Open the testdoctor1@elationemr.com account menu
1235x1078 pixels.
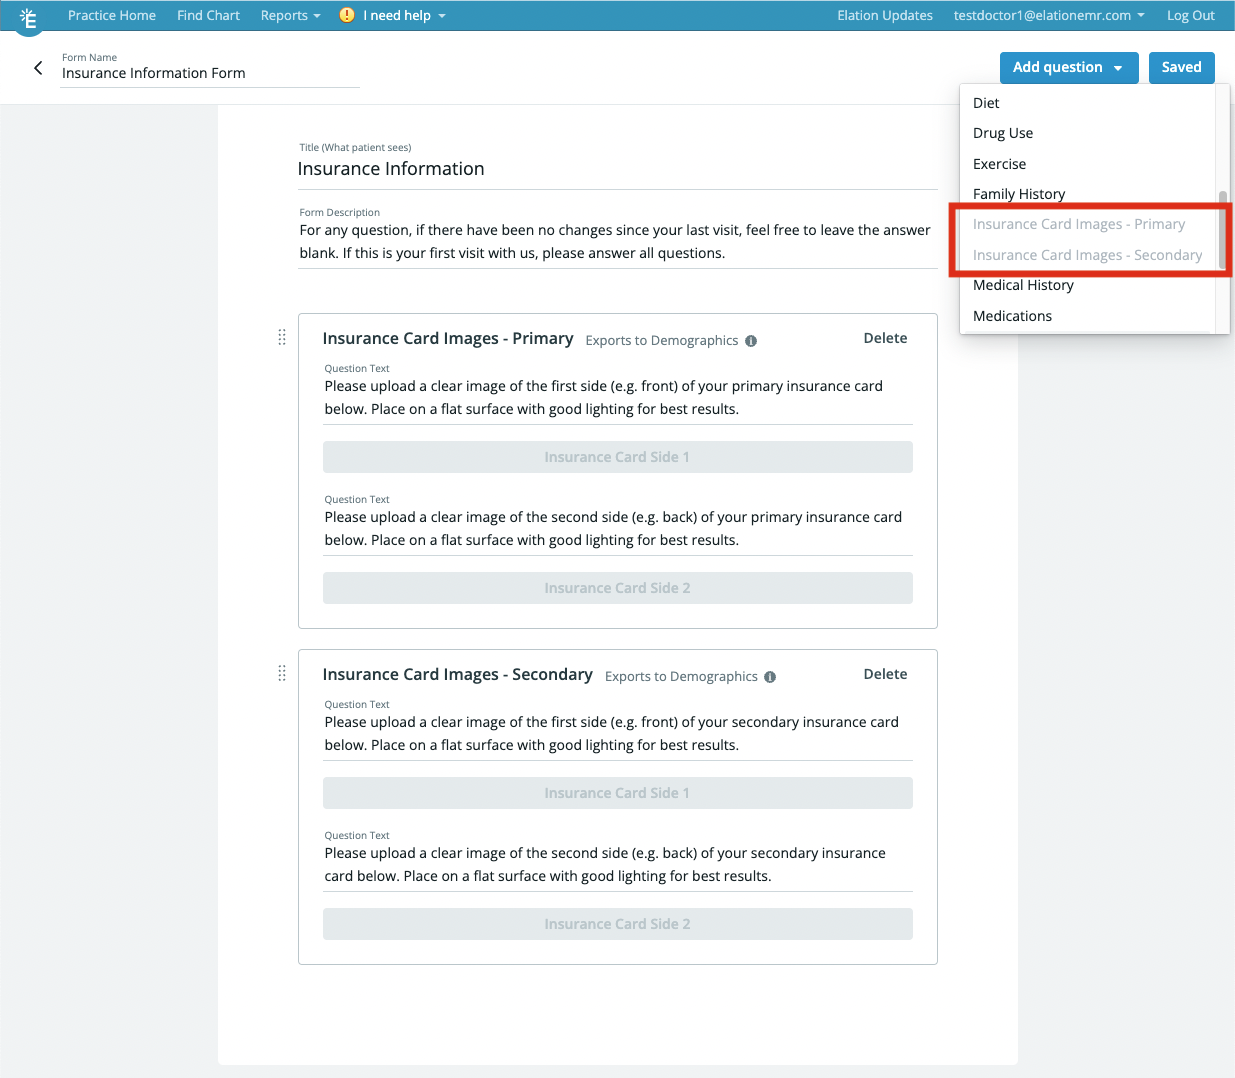click(1049, 15)
